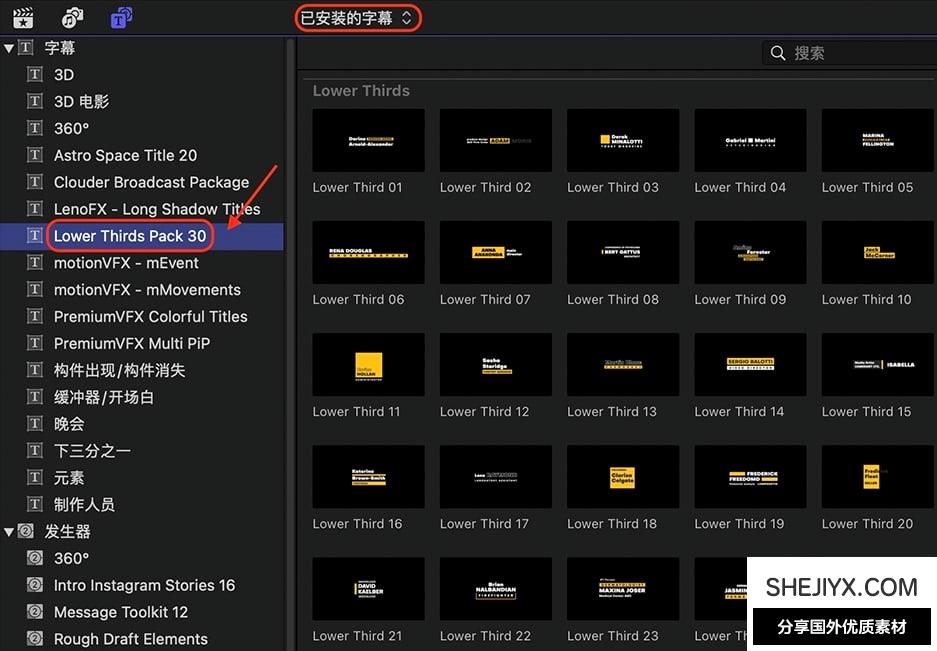The image size is (937, 651).
Task: Click the generator icon beside Message Toolkit 12
Action: point(35,612)
